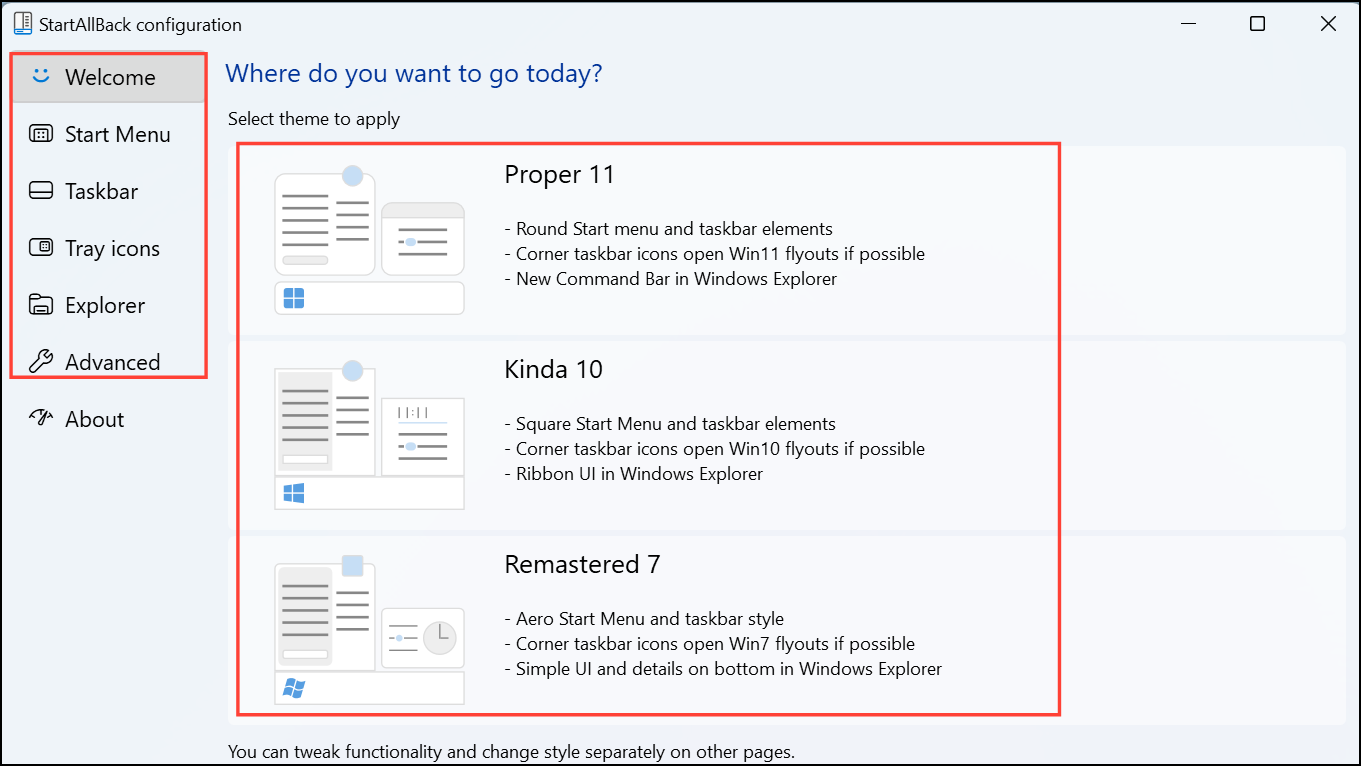Click "Corner taskbar icons open Win10 flyouts" line
Screen dimensions: 1361x766
coord(715,449)
